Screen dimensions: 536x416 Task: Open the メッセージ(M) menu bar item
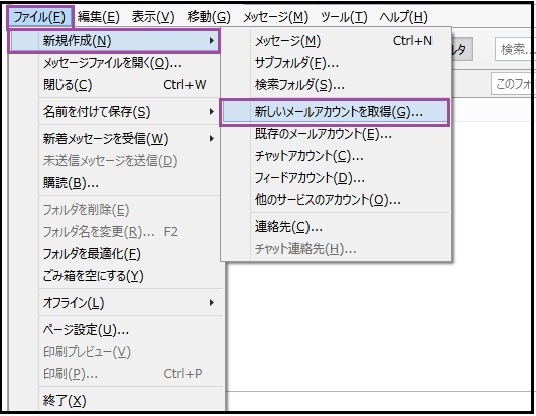pyautogui.click(x=276, y=16)
